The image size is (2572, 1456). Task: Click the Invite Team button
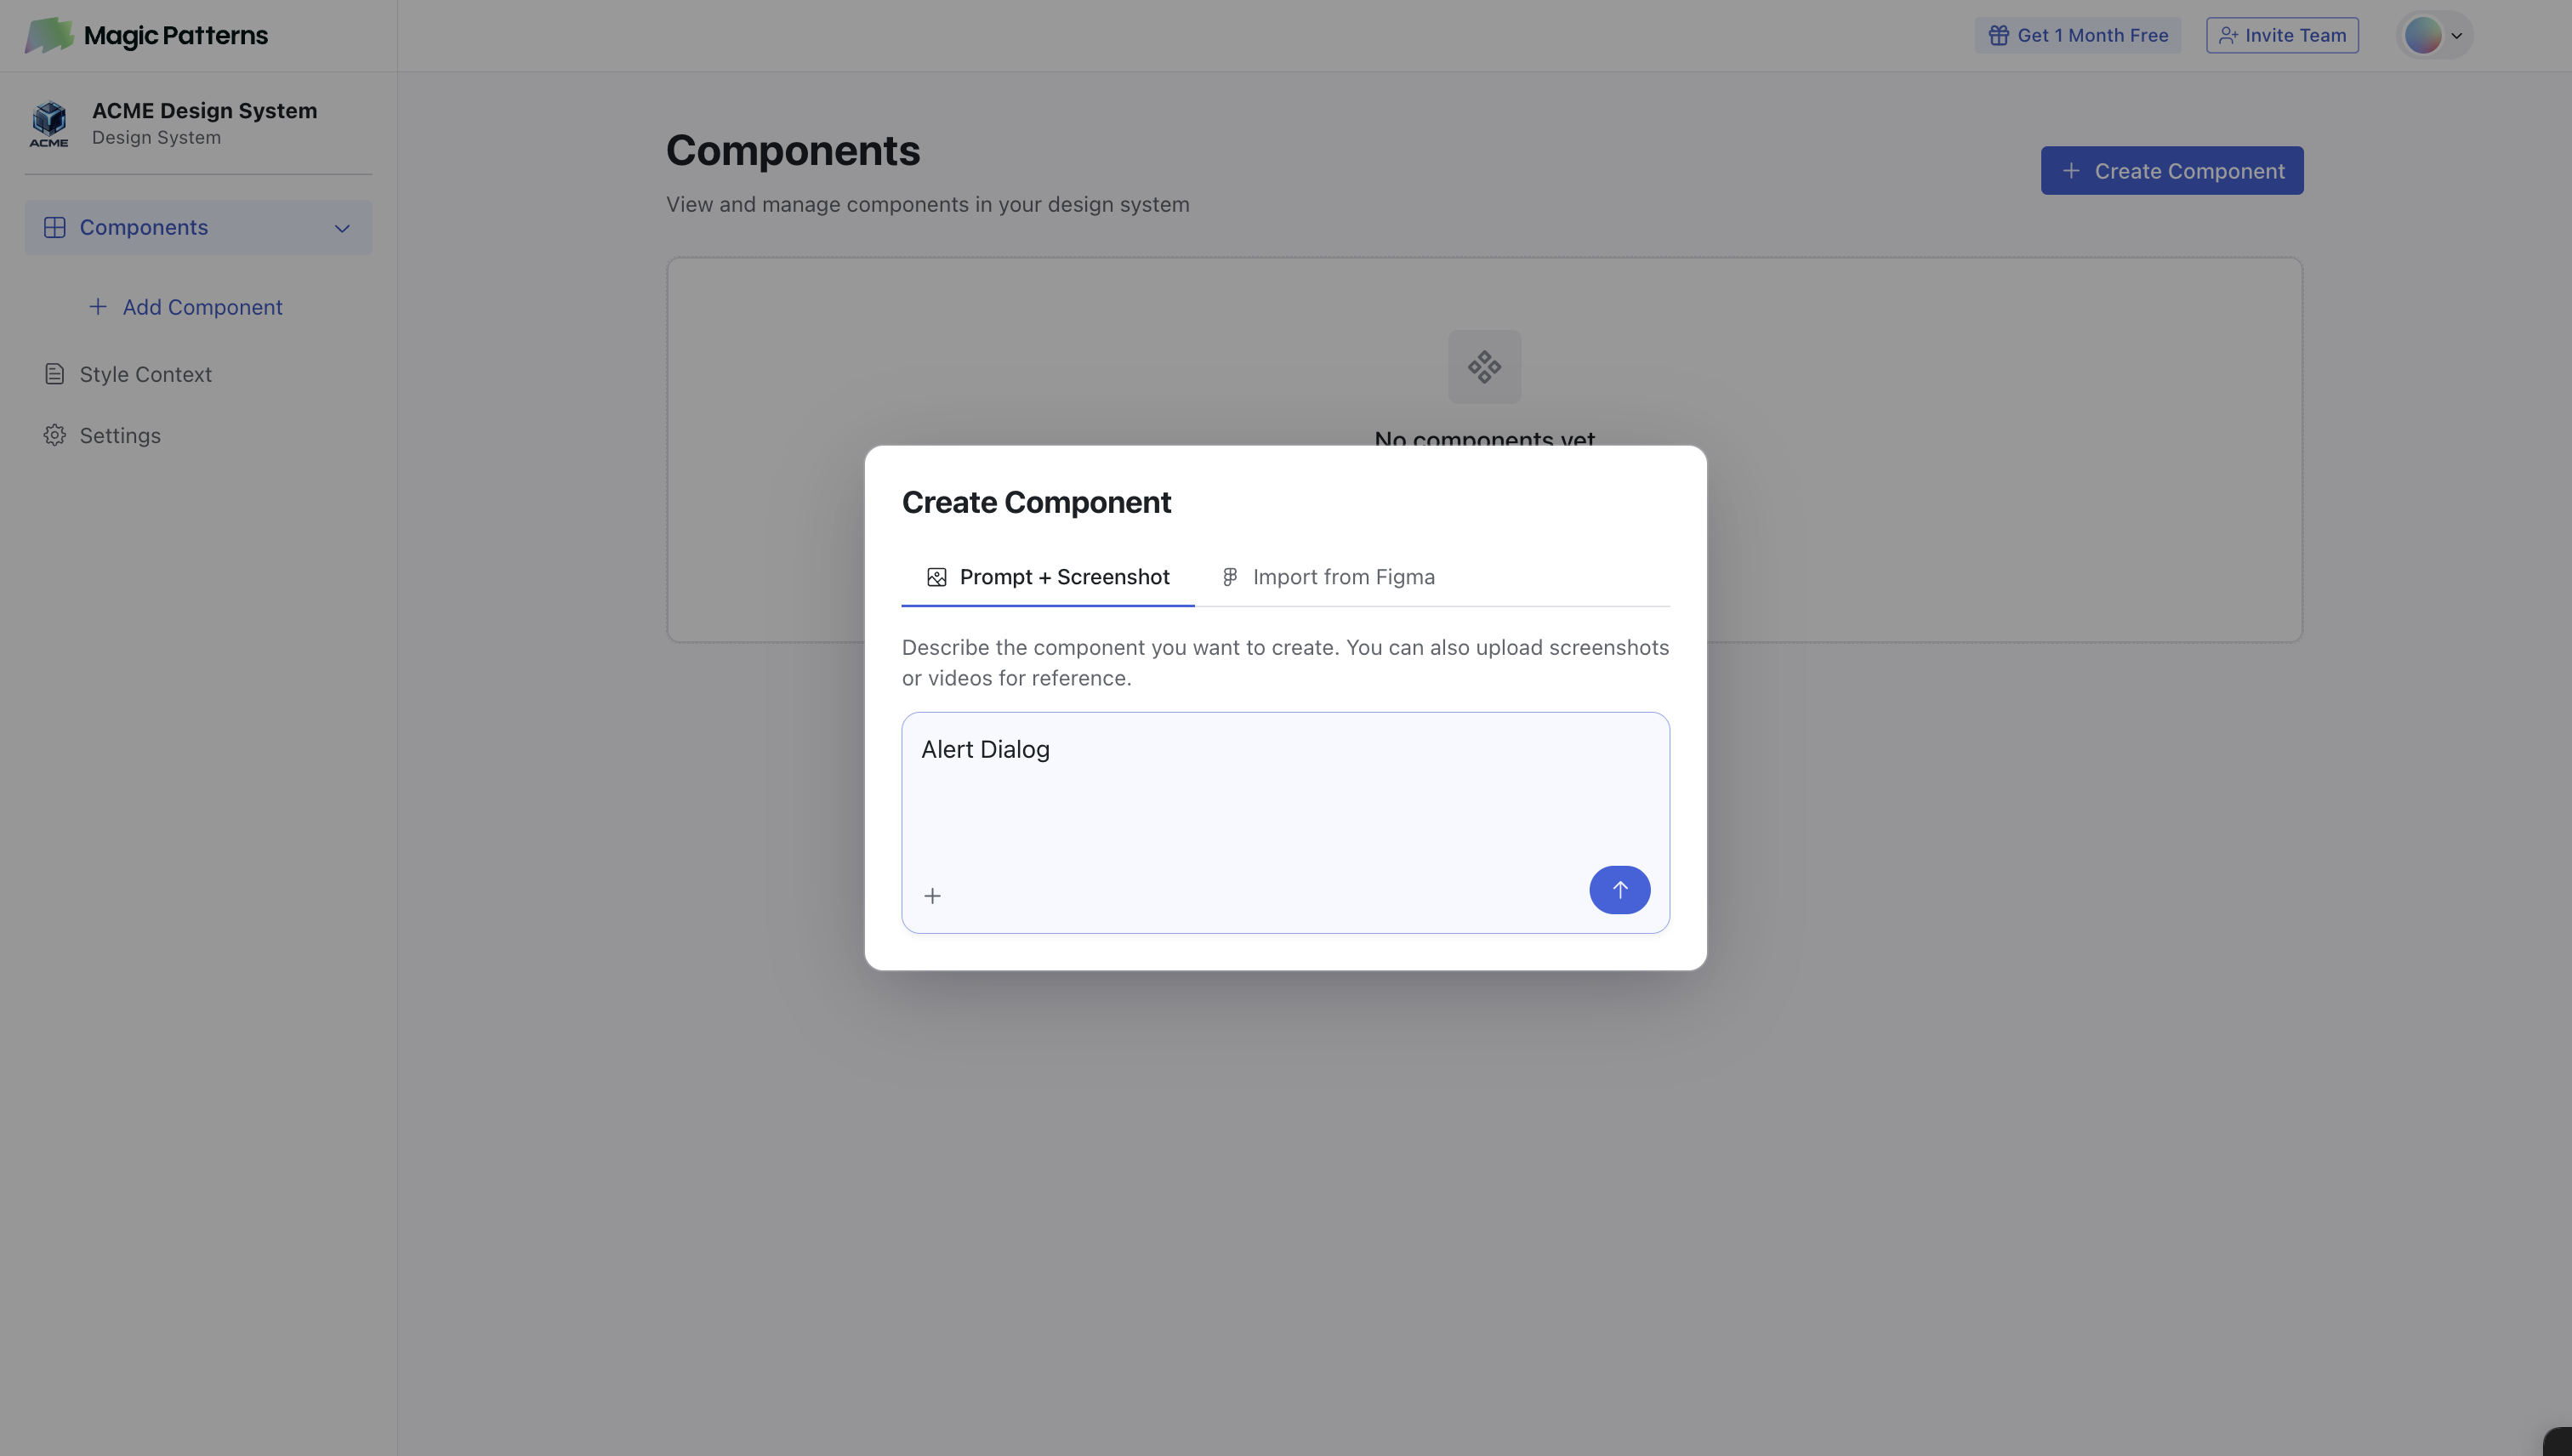click(x=2282, y=35)
